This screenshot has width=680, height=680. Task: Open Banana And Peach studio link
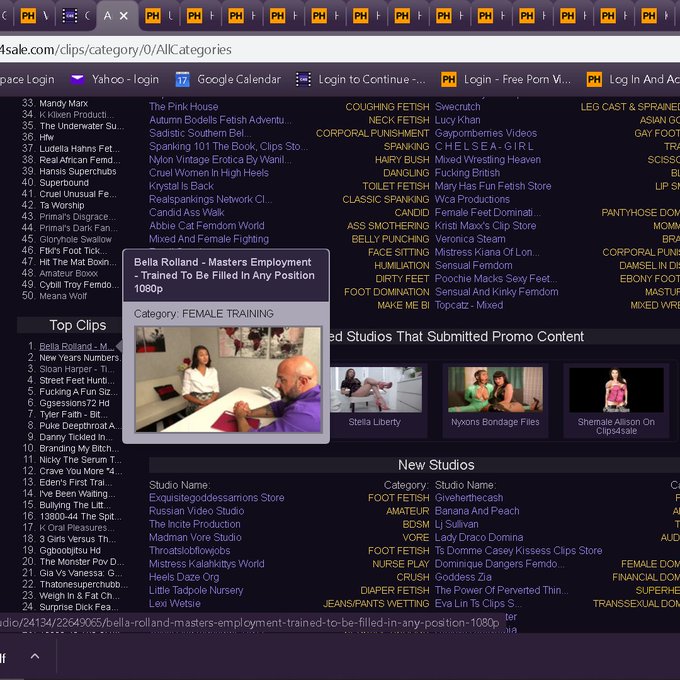tap(477, 511)
